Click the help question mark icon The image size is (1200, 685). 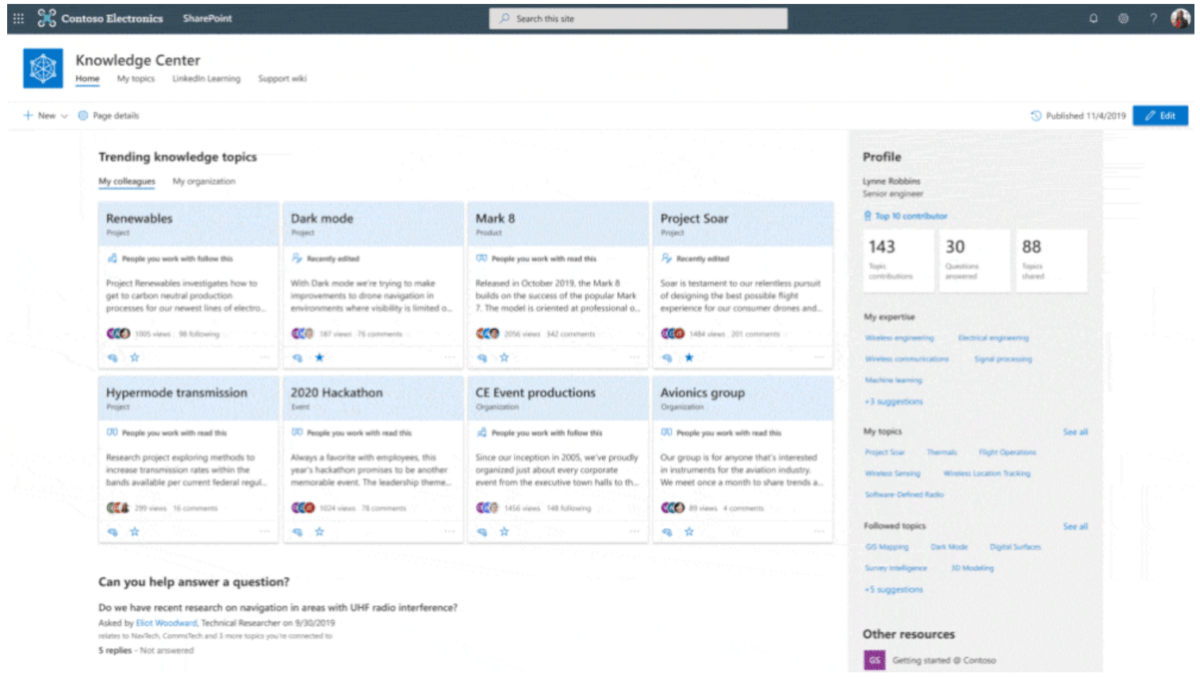pos(1153,19)
